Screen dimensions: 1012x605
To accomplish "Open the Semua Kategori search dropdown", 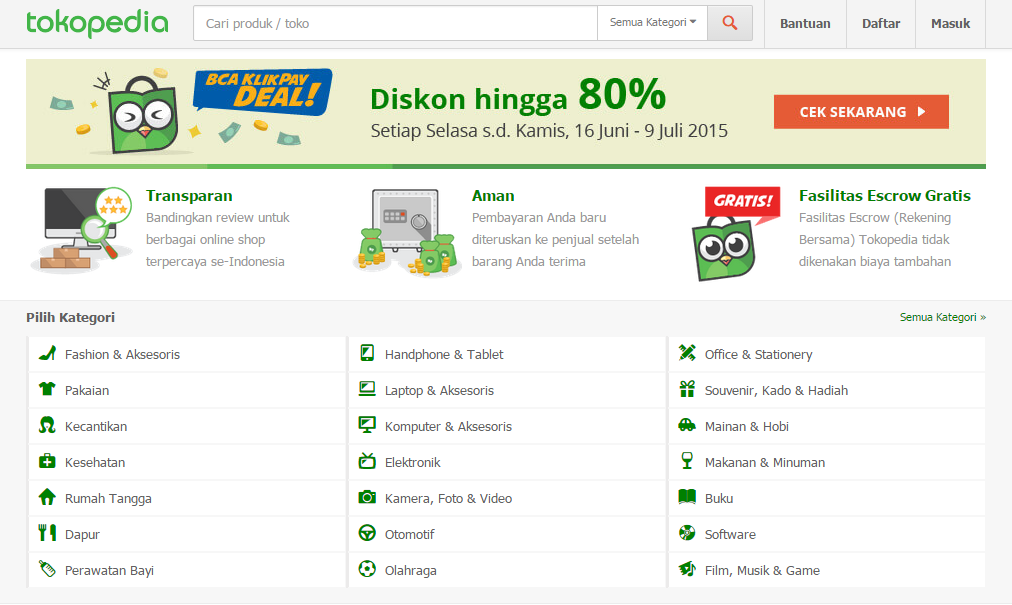I will (653, 23).
